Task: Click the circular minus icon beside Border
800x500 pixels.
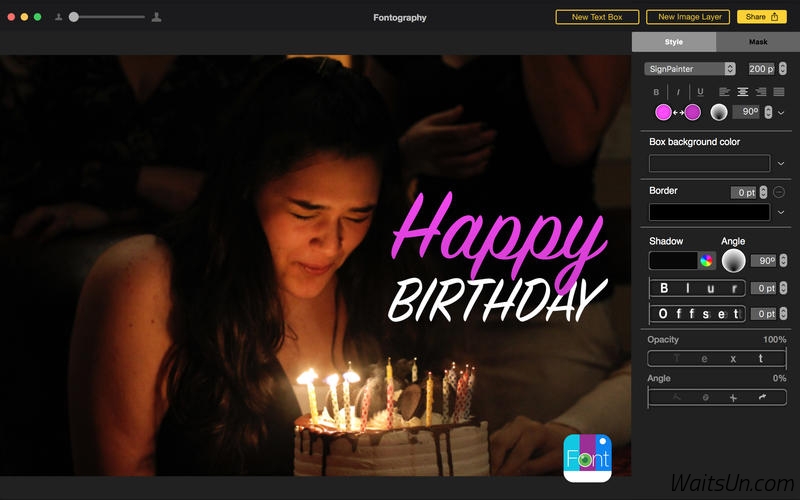Action: tap(779, 192)
